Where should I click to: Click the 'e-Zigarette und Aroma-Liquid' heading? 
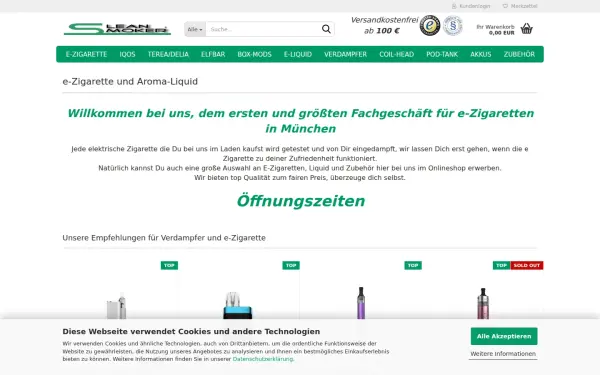(x=130, y=82)
